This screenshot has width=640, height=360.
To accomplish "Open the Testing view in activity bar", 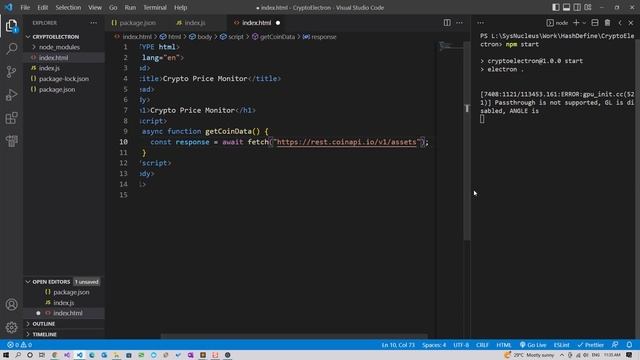I will (11, 141).
